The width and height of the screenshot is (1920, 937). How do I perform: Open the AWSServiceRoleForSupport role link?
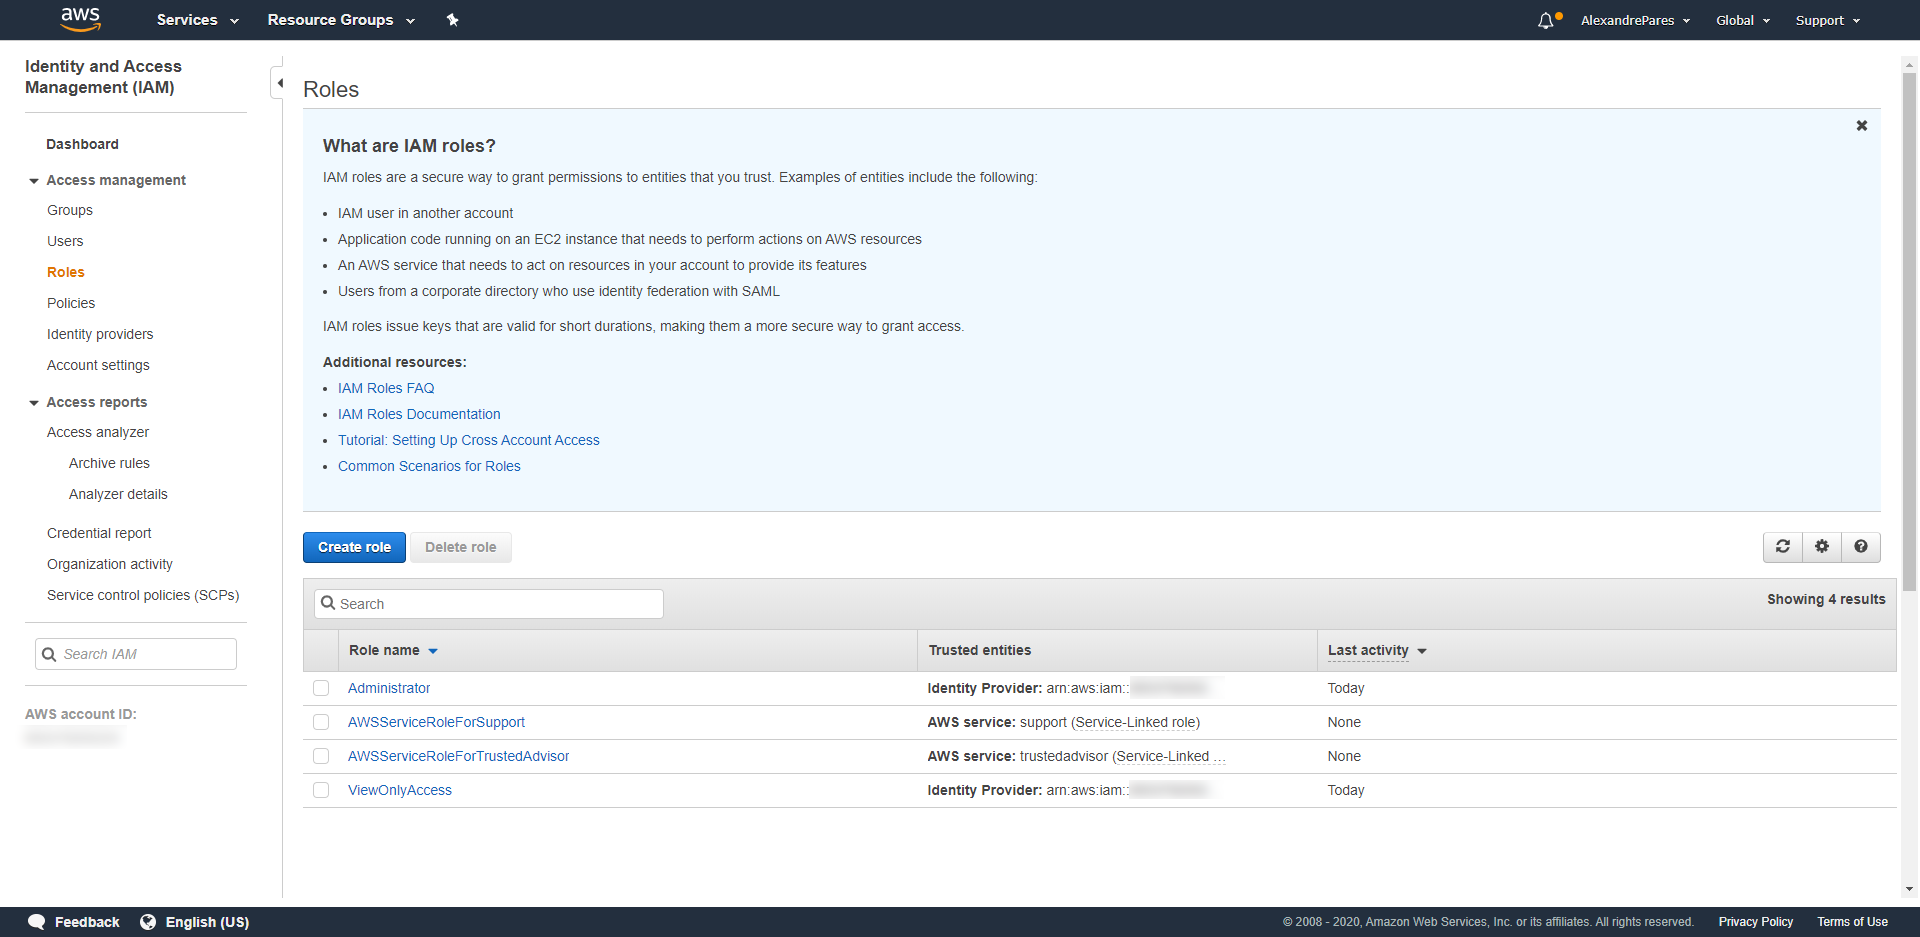click(436, 722)
